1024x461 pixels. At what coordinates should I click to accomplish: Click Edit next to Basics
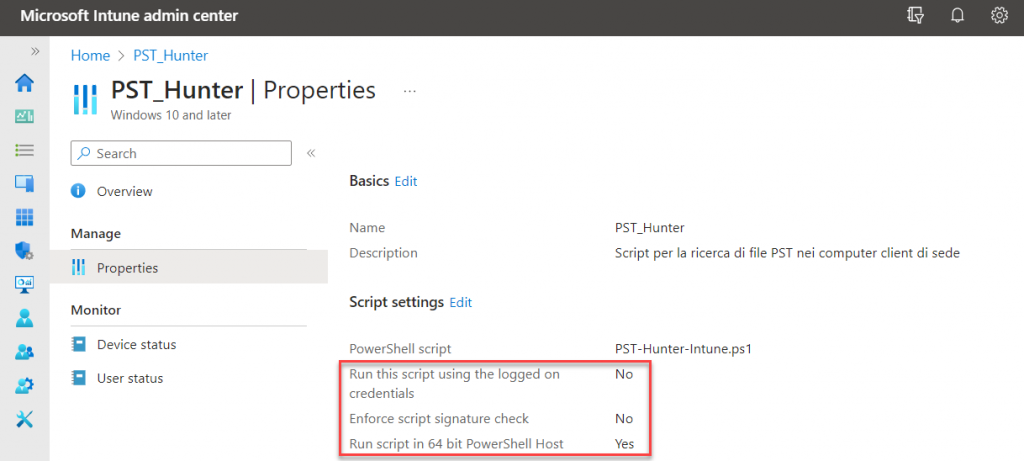click(x=406, y=182)
